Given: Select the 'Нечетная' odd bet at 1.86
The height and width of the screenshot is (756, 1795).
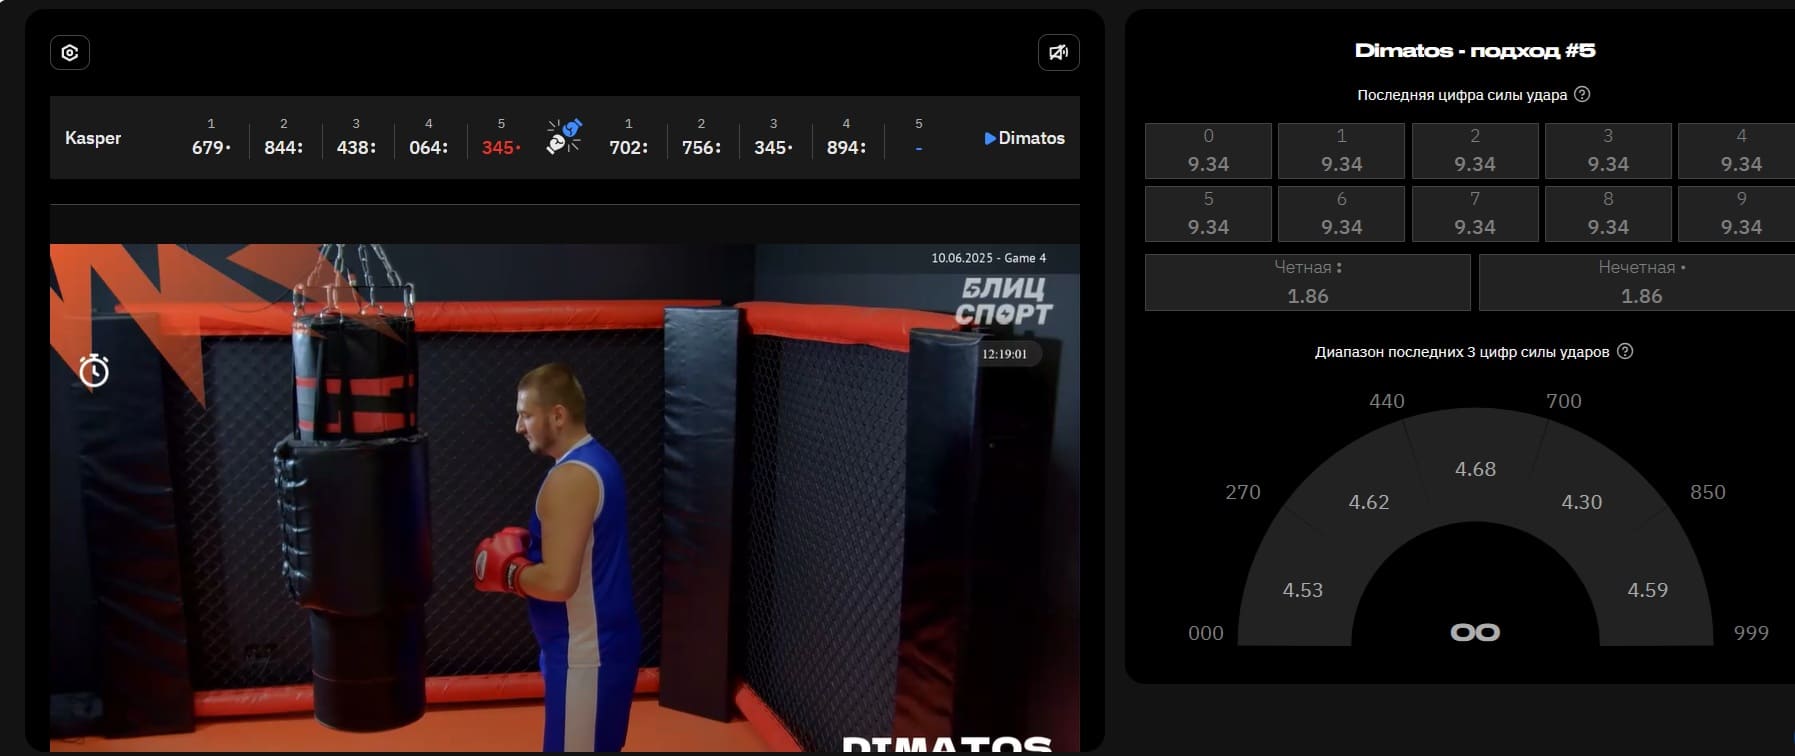Looking at the screenshot, I should click(x=1640, y=282).
